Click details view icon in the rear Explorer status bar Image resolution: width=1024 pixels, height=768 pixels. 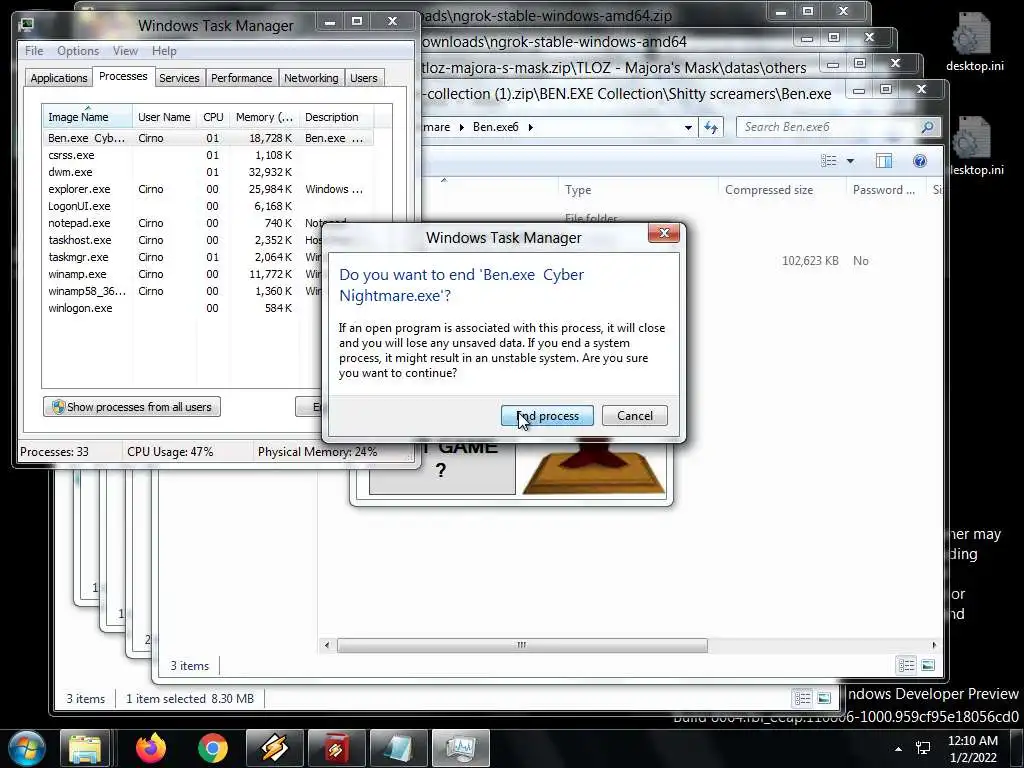point(802,699)
